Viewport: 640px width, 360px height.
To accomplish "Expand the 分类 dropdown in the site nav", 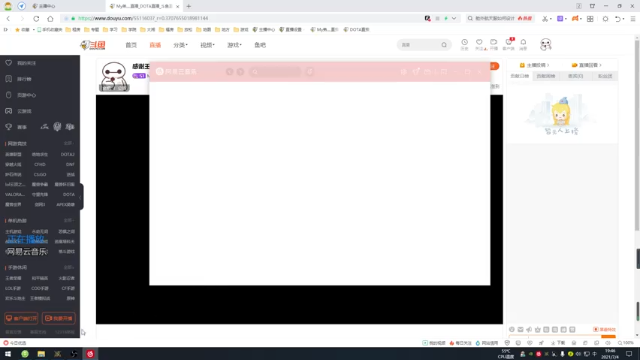I will (x=180, y=45).
